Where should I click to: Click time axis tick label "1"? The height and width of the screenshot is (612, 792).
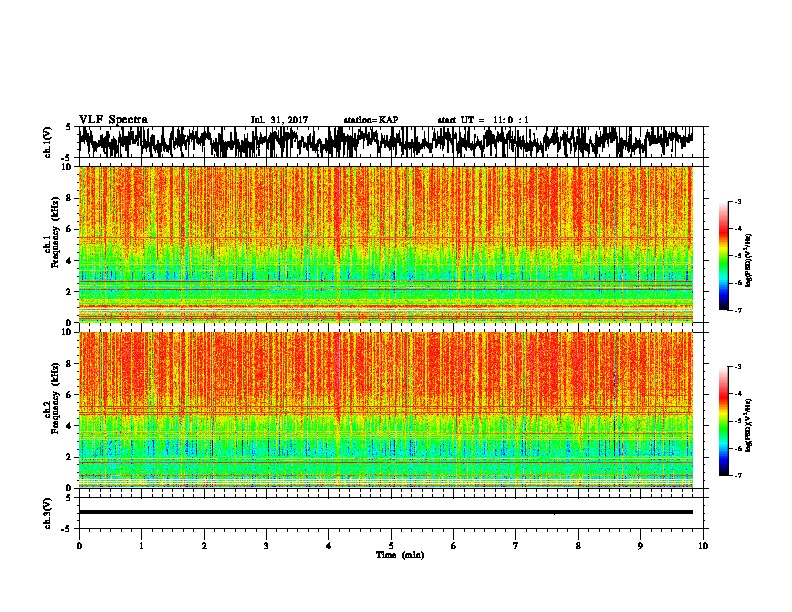[x=141, y=546]
